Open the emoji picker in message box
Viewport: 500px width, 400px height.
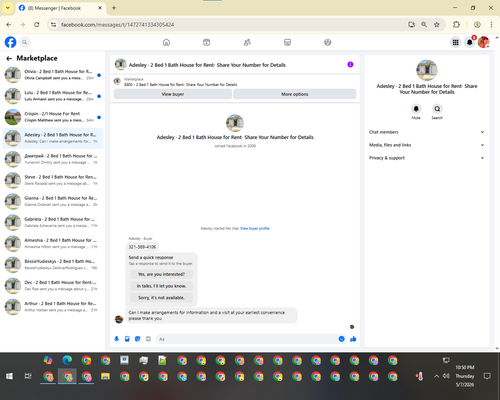click(341, 339)
